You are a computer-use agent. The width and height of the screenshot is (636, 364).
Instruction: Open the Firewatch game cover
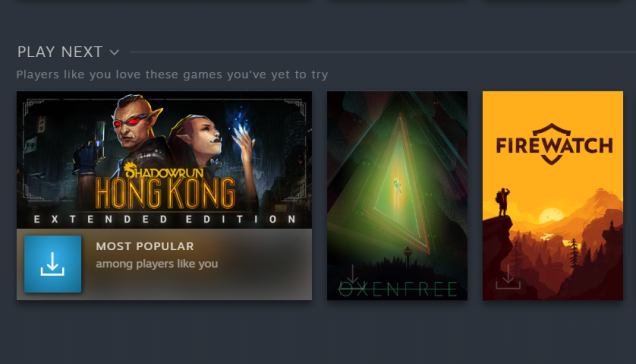tap(552, 196)
